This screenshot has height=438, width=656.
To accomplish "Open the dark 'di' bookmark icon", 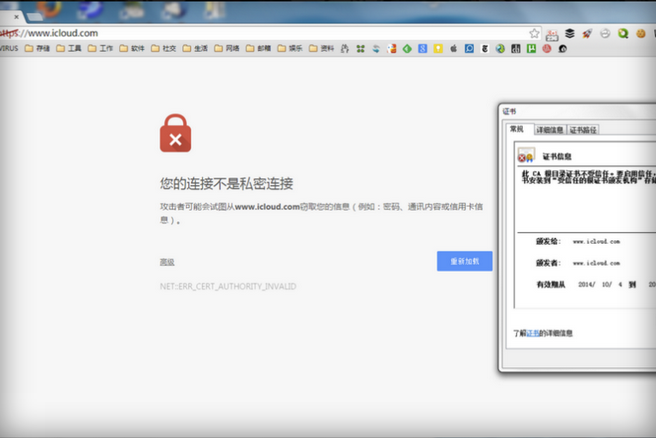I will tap(515, 49).
